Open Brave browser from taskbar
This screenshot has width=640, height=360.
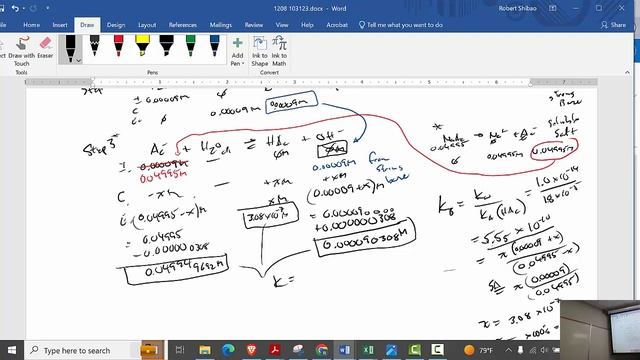252,350
